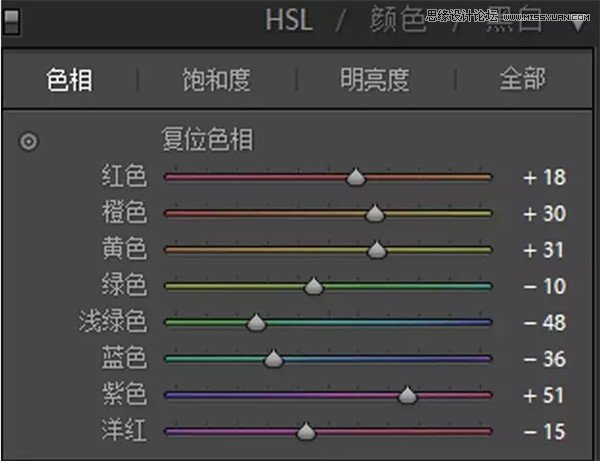Click the 绿色 value field -10
The width and height of the screenshot is (600, 461).
tap(545, 286)
